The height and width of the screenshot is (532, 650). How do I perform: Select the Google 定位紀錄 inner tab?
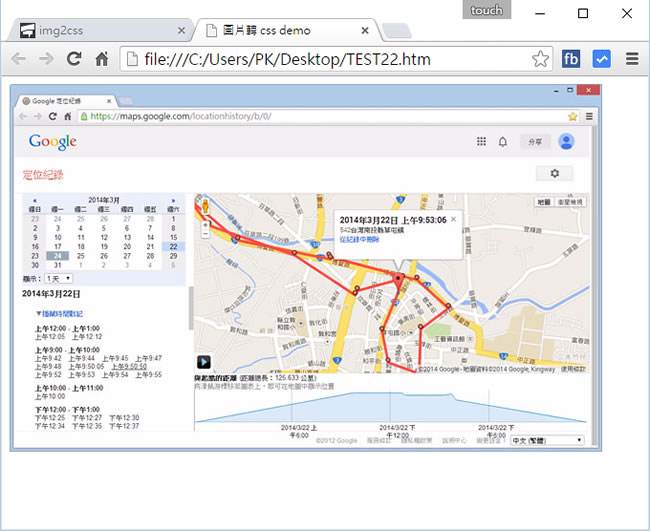pyautogui.click(x=66, y=101)
